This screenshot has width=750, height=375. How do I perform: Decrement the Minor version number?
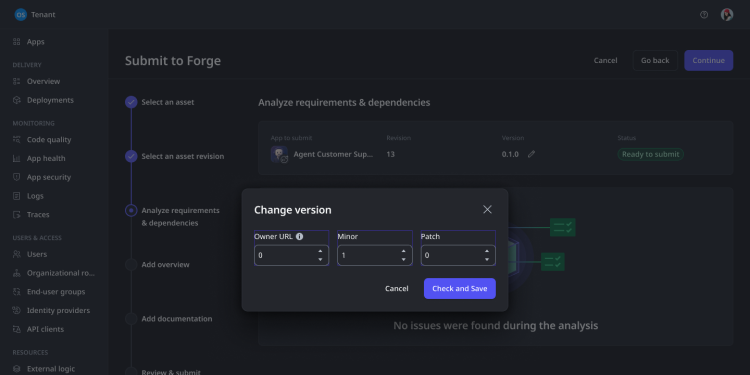[403, 259]
